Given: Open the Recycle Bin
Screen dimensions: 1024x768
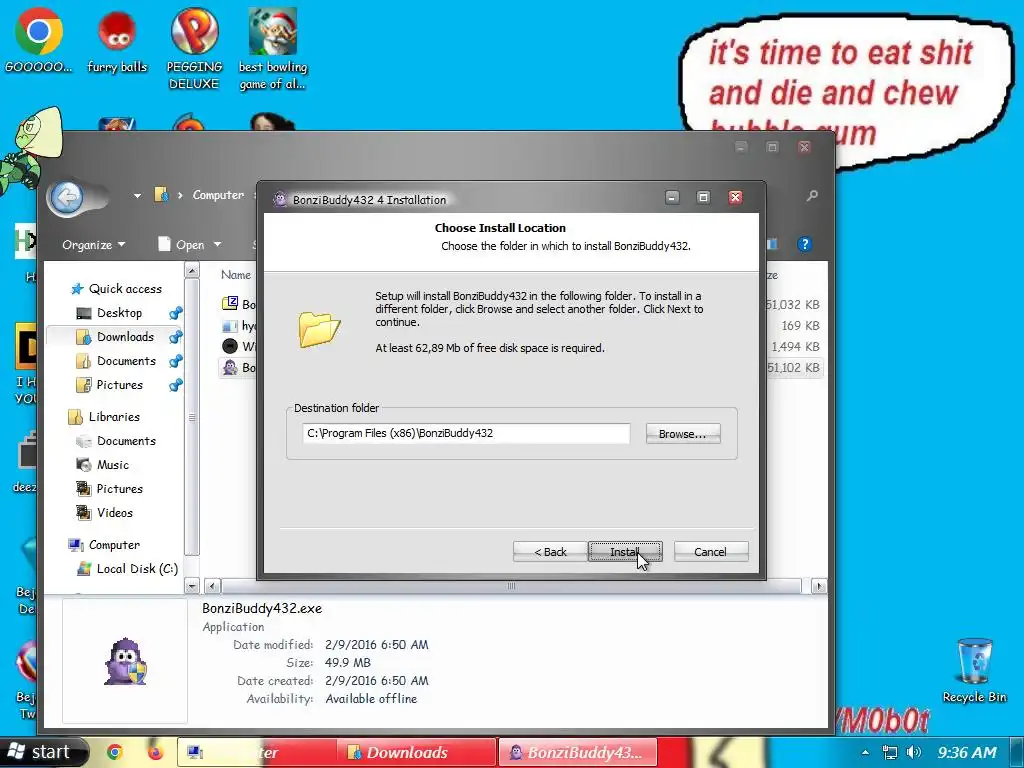Looking at the screenshot, I should click(x=974, y=670).
